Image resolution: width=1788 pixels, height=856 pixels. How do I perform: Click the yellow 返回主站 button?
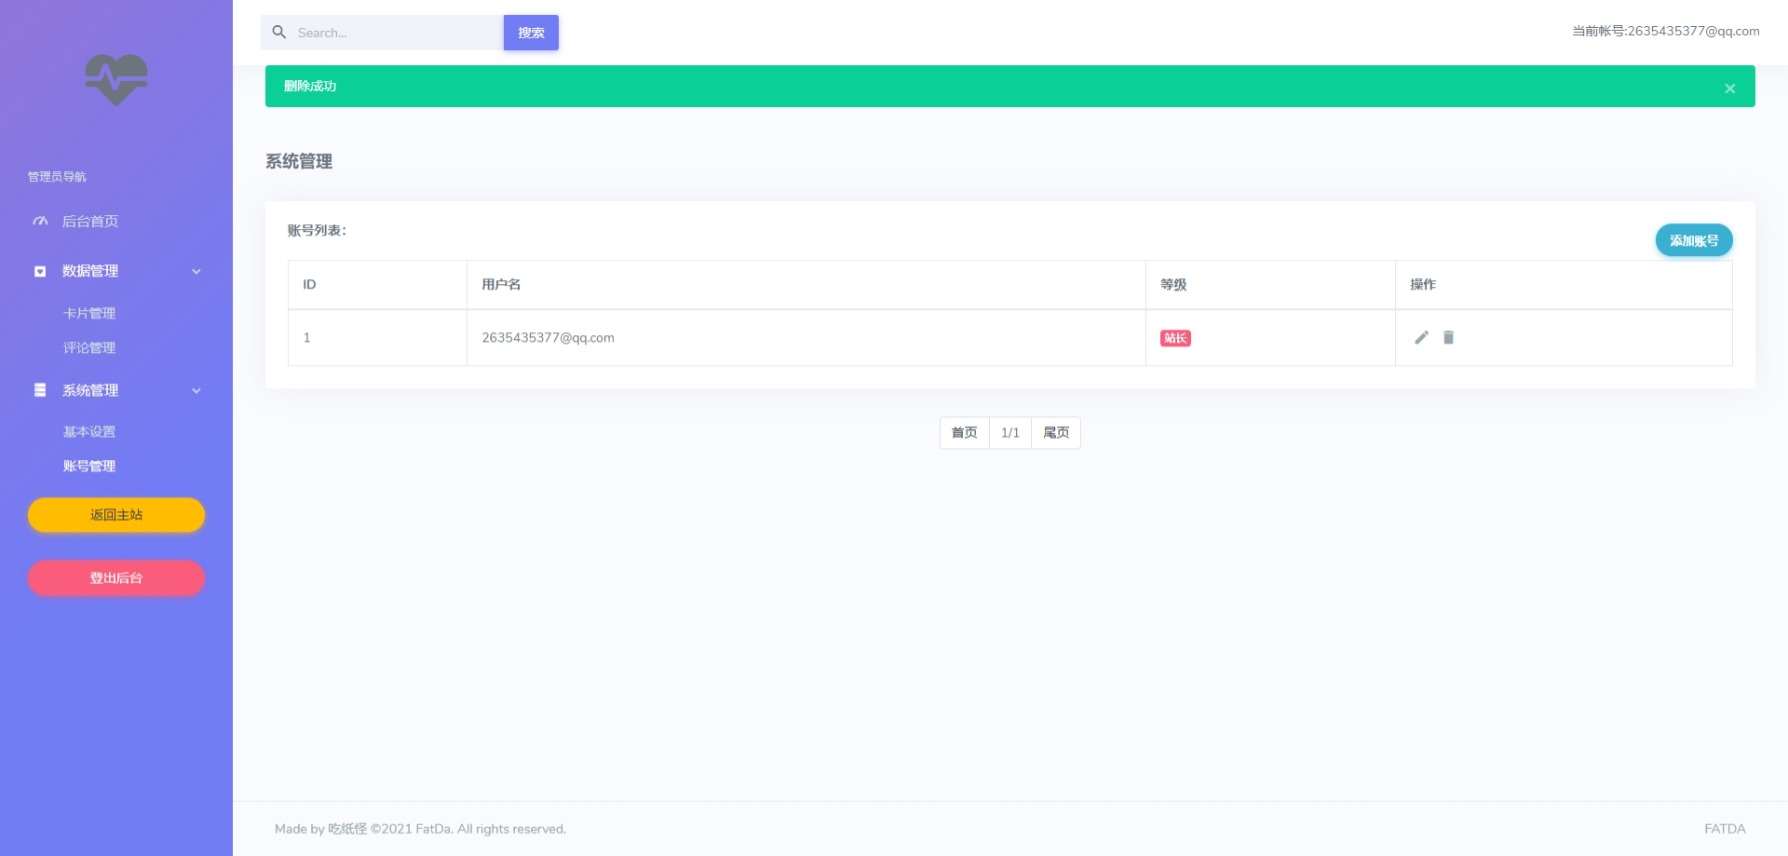(116, 515)
